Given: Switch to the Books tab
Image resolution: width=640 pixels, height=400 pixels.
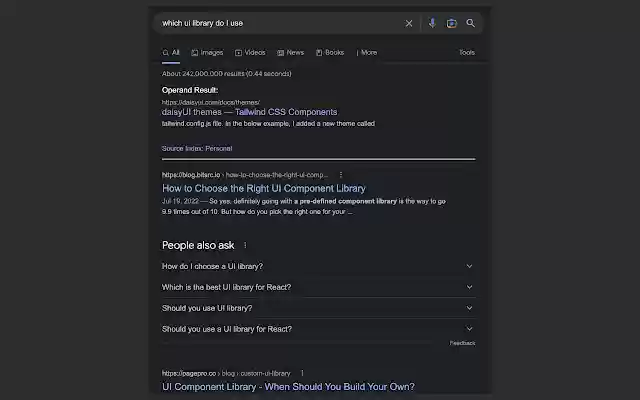Looking at the screenshot, I should pos(330,53).
